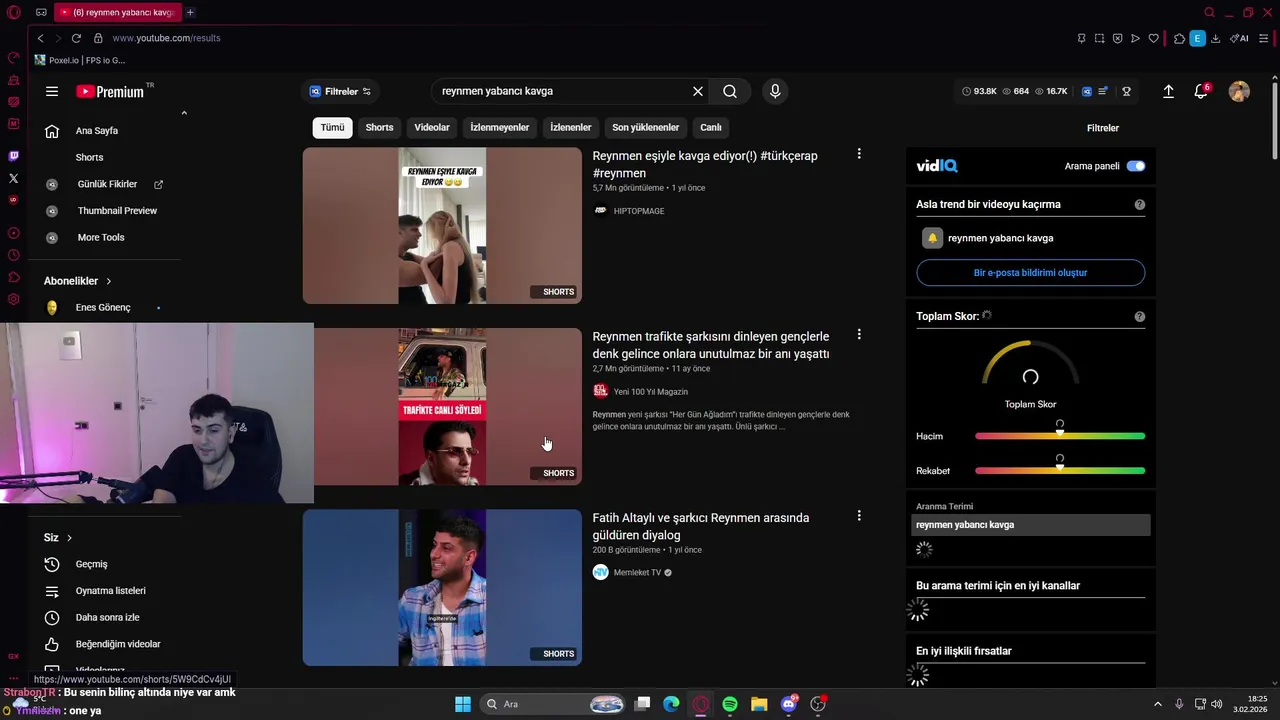Open the YouTube upload arrow icon

coord(1168,91)
